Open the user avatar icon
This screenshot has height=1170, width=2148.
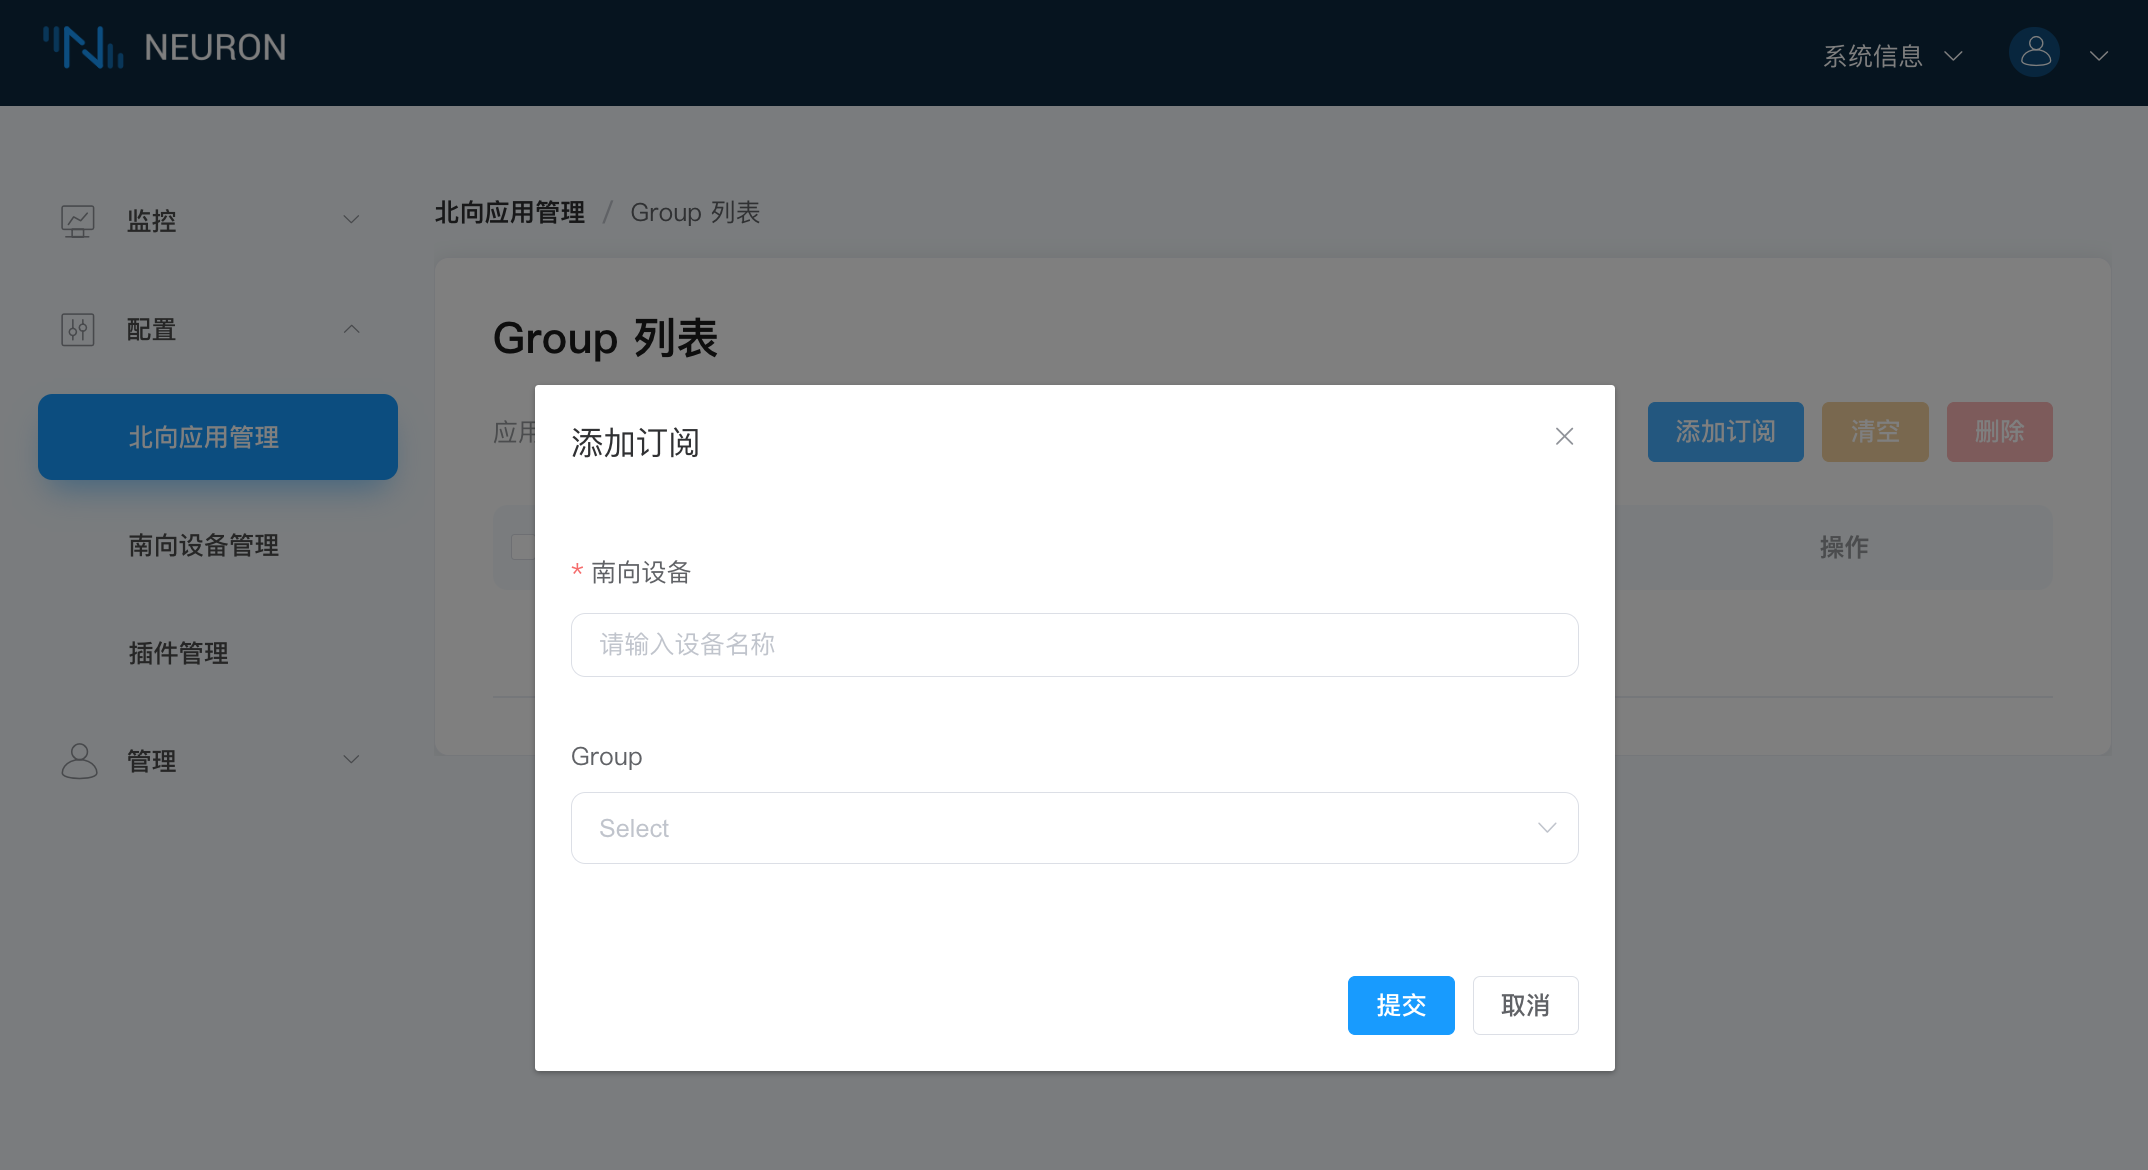point(2034,52)
